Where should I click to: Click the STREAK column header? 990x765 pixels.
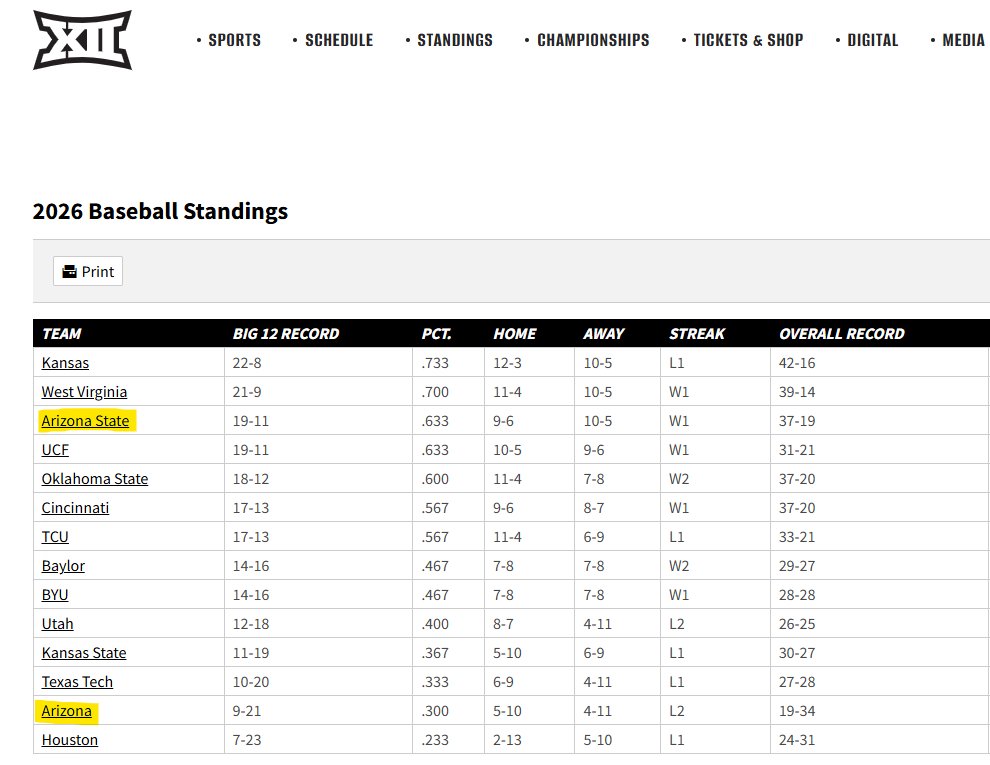tap(697, 334)
